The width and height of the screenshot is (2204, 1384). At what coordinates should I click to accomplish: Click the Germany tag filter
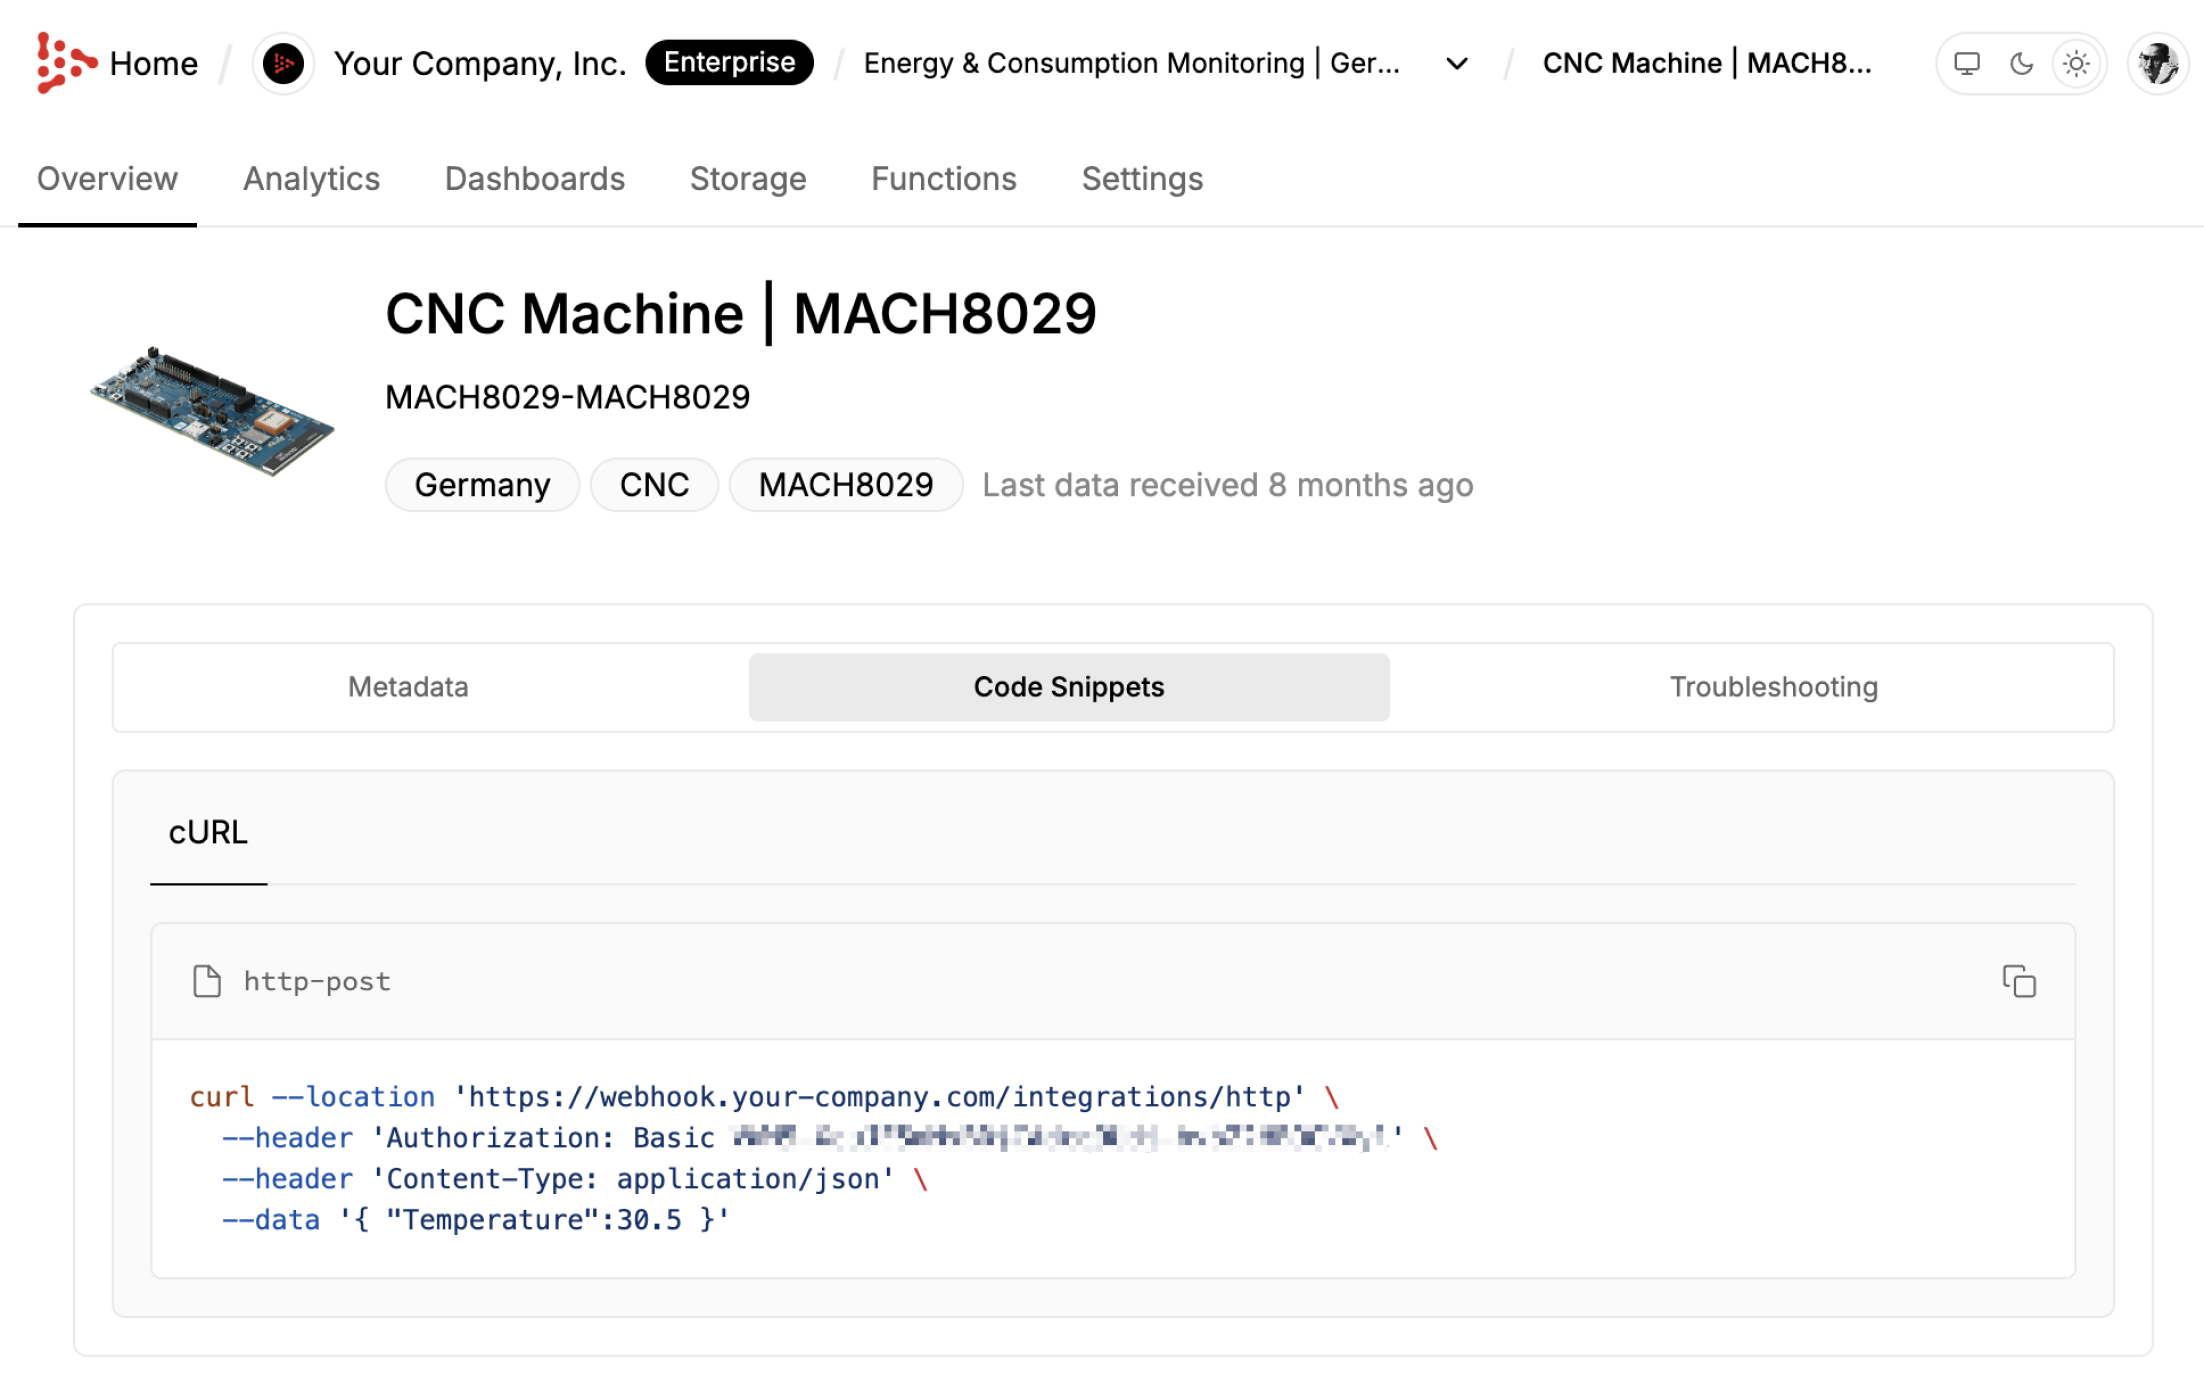[x=481, y=483]
